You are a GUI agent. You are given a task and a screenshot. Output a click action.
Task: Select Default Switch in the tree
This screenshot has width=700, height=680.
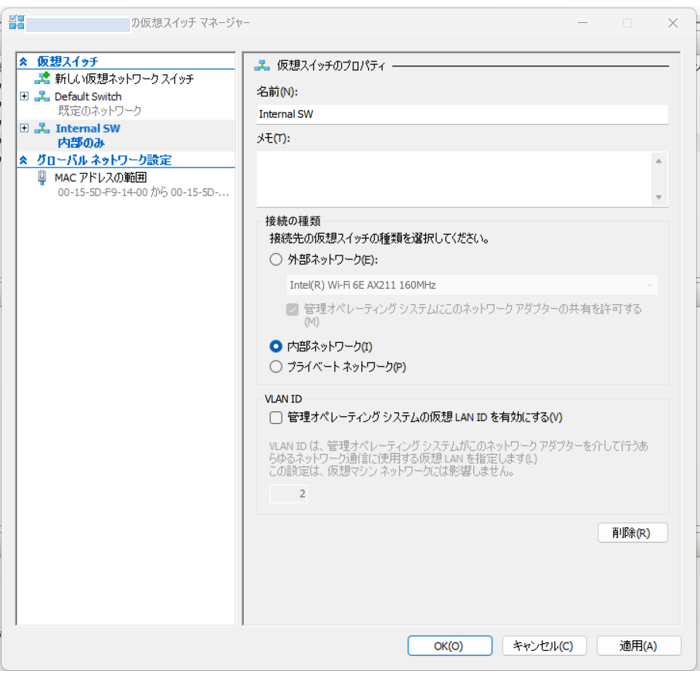click(88, 96)
